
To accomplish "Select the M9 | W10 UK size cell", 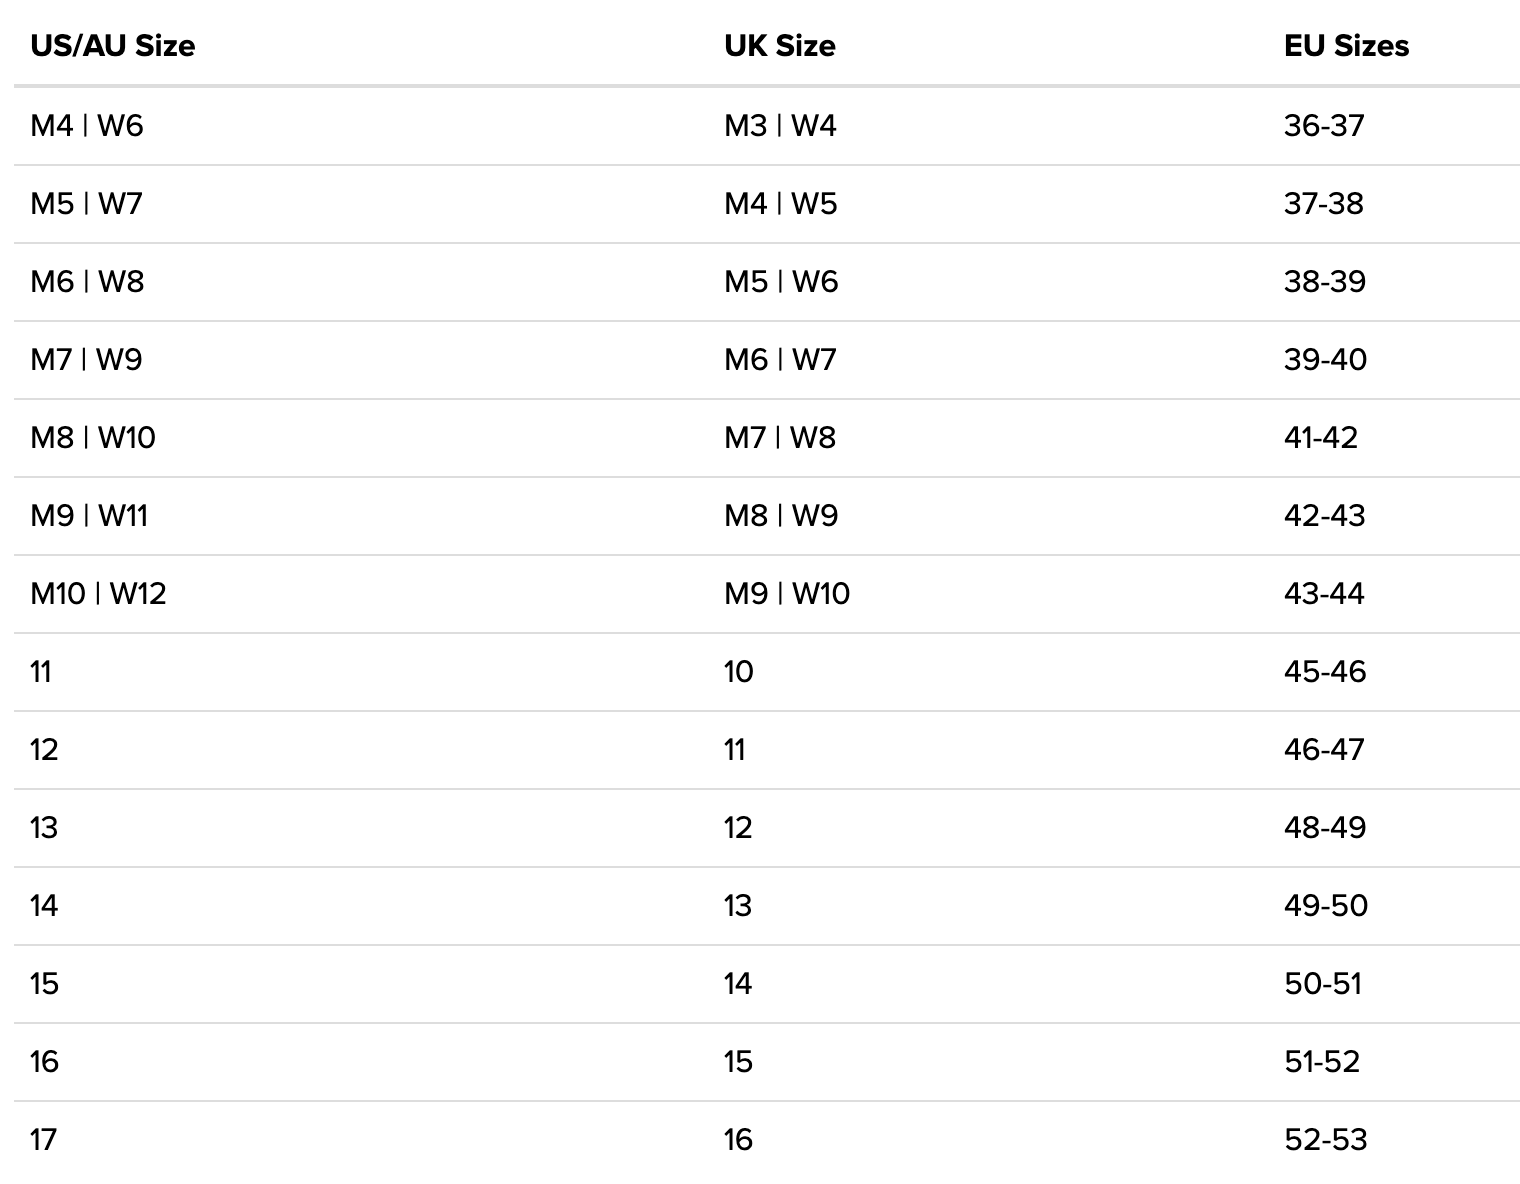I will tap(787, 594).
